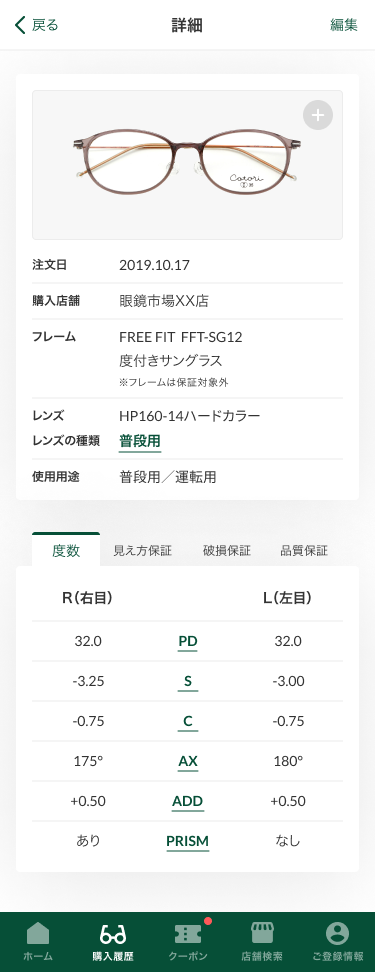
Task: Open the ご登録情報 profile icon
Action: [x=337, y=934]
